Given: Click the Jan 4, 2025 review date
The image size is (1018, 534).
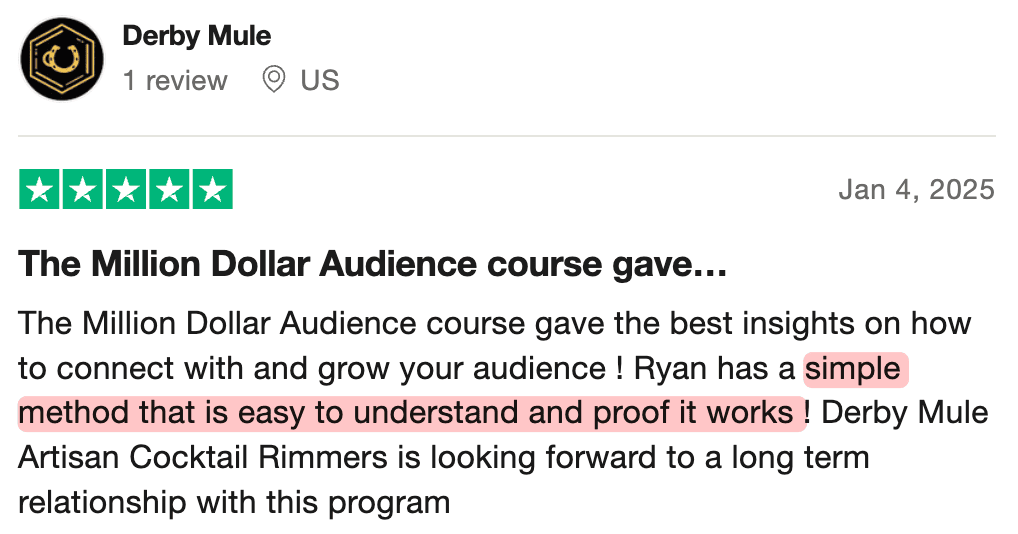Looking at the screenshot, I should (x=917, y=189).
